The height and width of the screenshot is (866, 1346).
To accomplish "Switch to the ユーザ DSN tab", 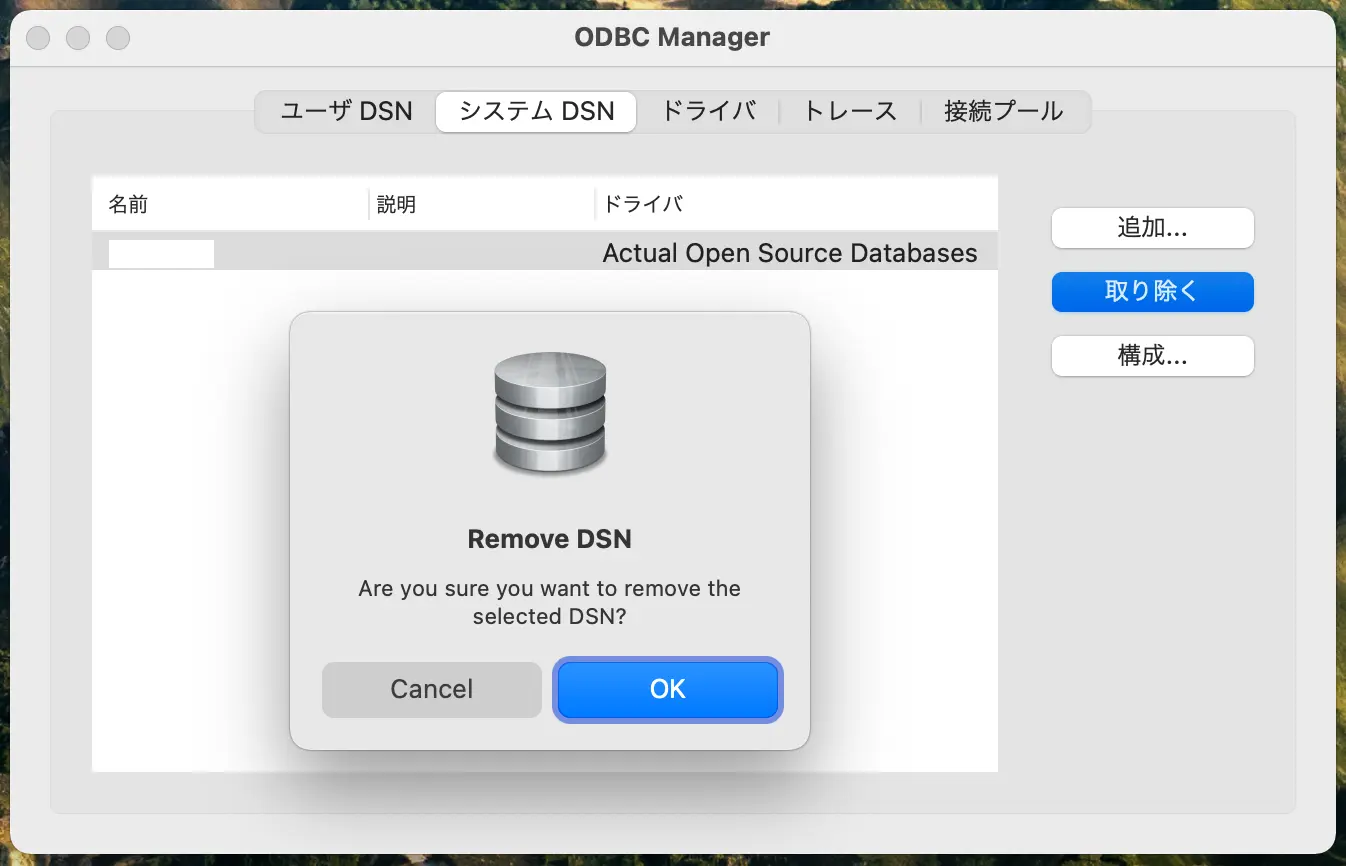I will point(344,112).
